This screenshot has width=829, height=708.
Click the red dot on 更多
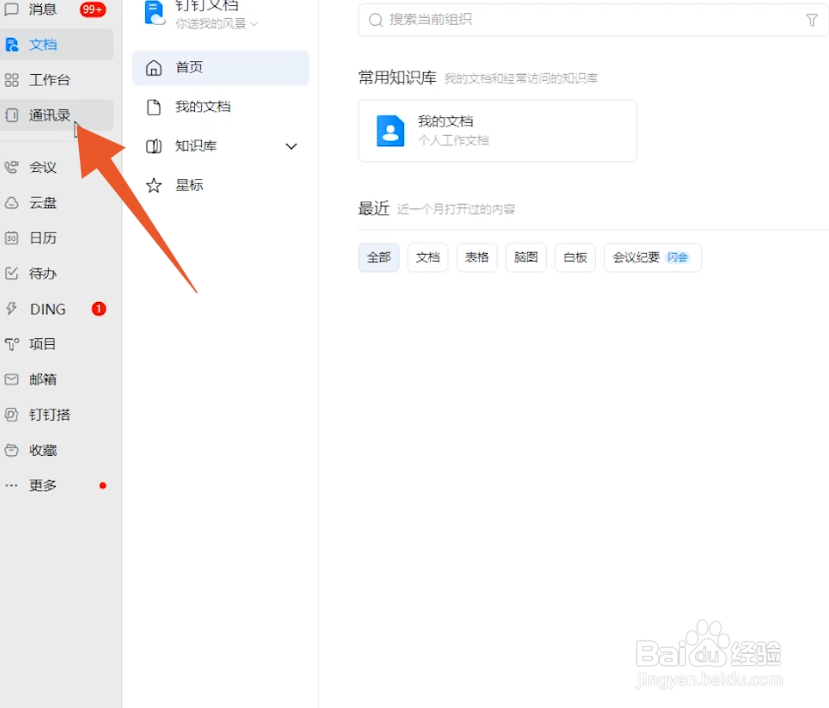coord(103,485)
